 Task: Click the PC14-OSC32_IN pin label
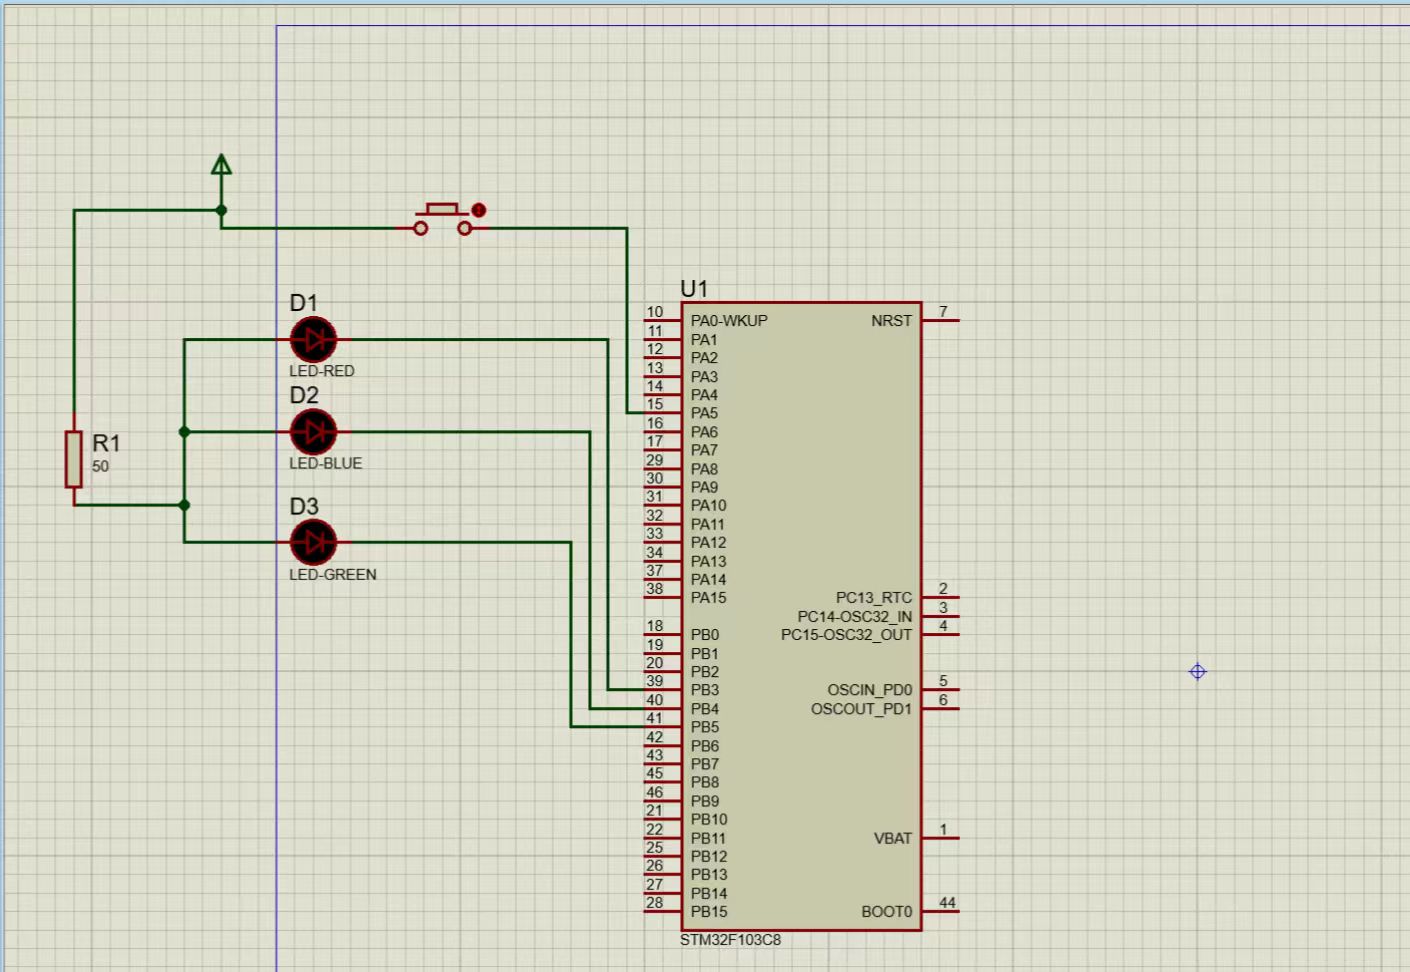(855, 617)
